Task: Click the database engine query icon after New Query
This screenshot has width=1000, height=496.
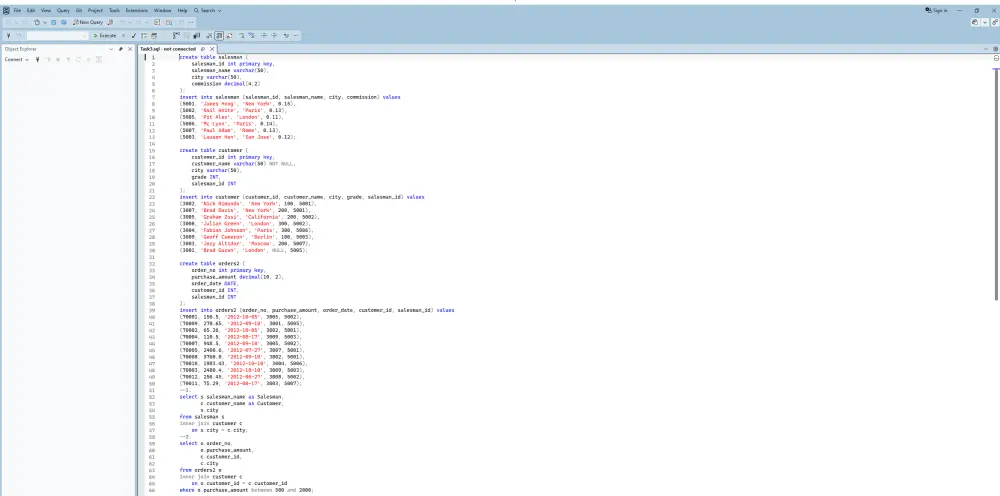Action: click(110, 22)
